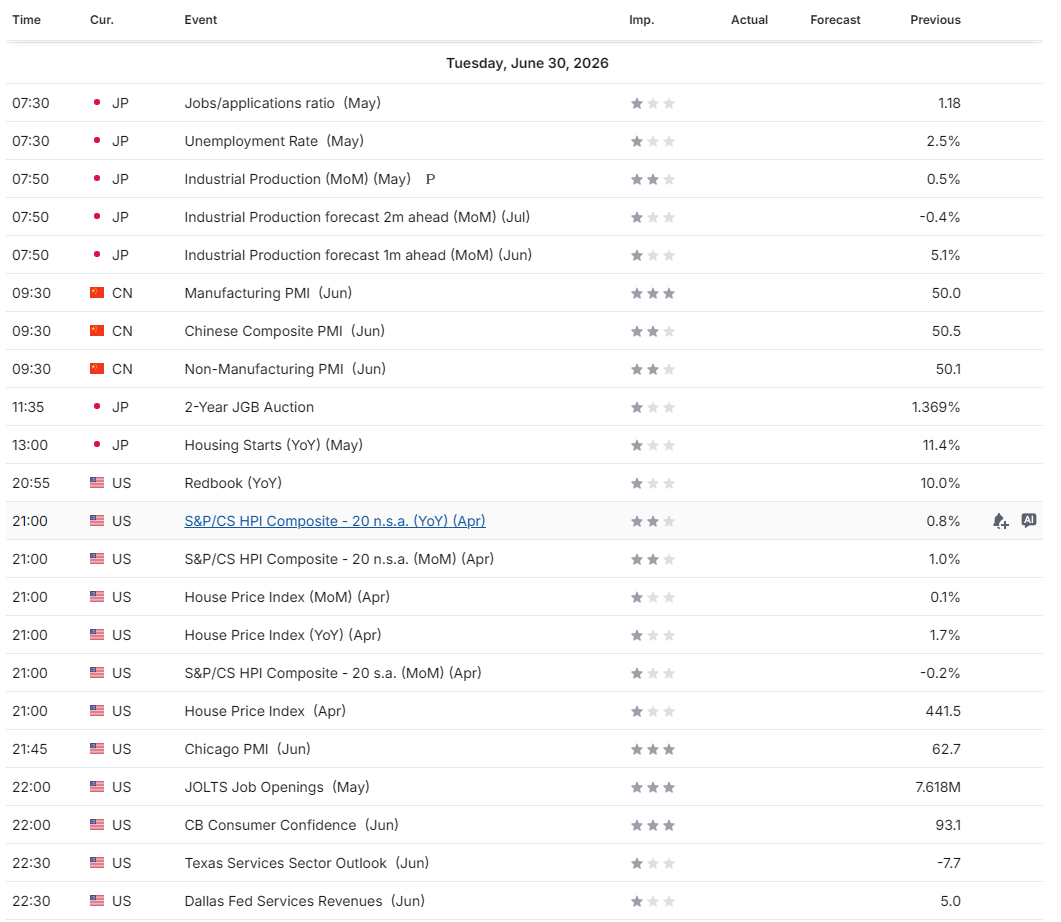Select 'House Price Index (YoY) (Apr)' event
The image size is (1061, 922).
pyautogui.click(x=283, y=635)
